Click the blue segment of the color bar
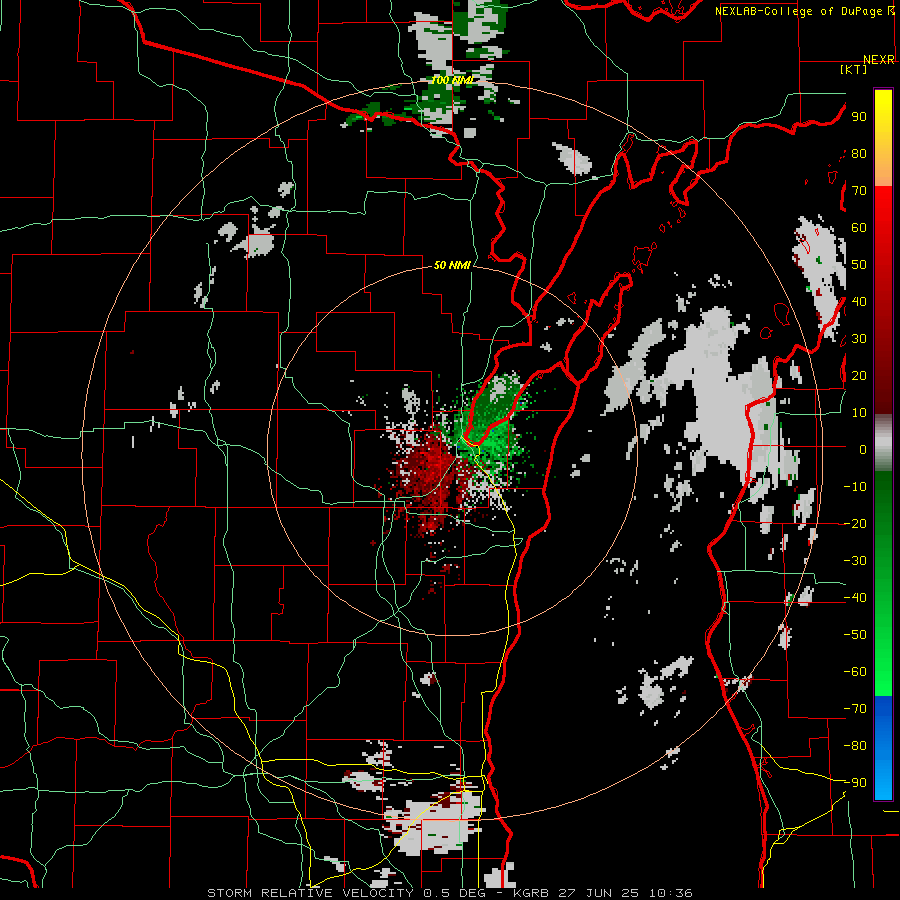The height and width of the screenshot is (900, 900). tap(883, 748)
